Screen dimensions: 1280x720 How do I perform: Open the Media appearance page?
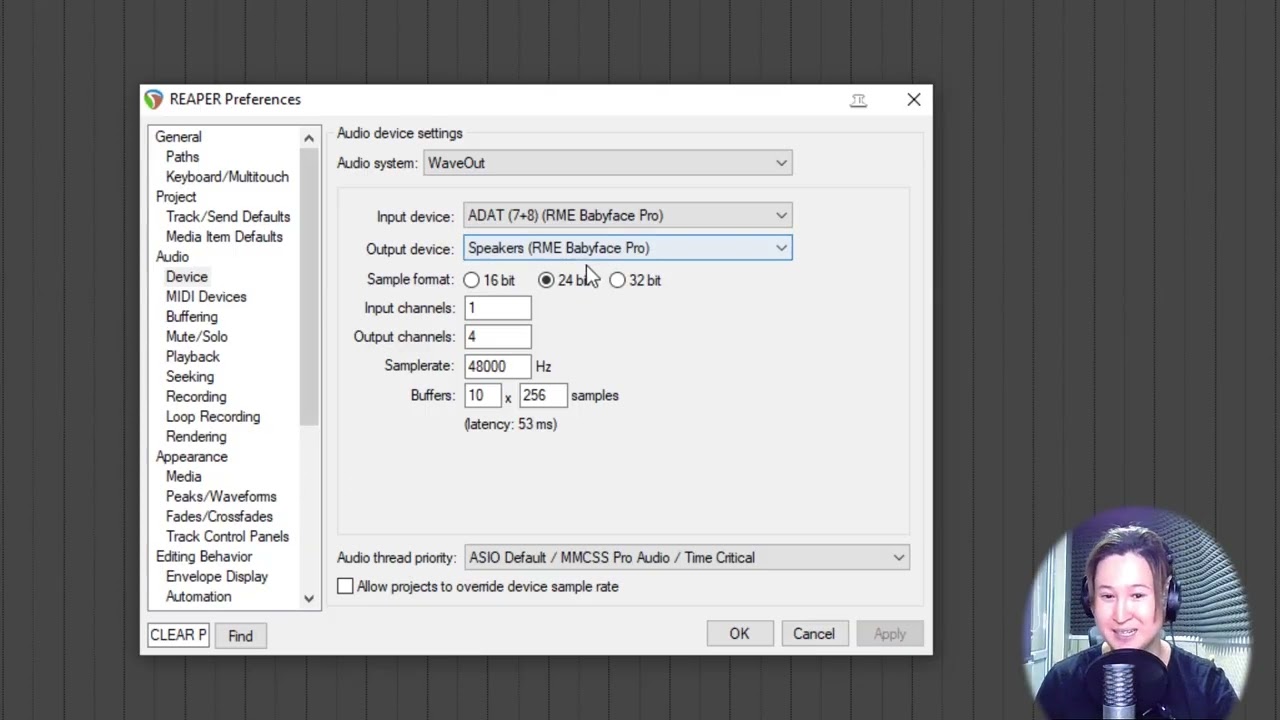tap(183, 477)
